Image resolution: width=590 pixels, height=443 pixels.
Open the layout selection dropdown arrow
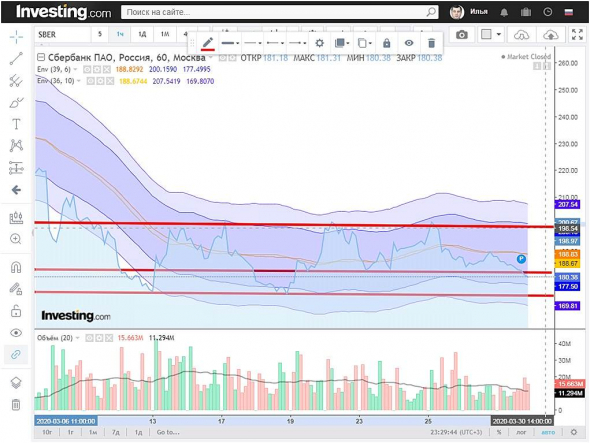click(499, 35)
